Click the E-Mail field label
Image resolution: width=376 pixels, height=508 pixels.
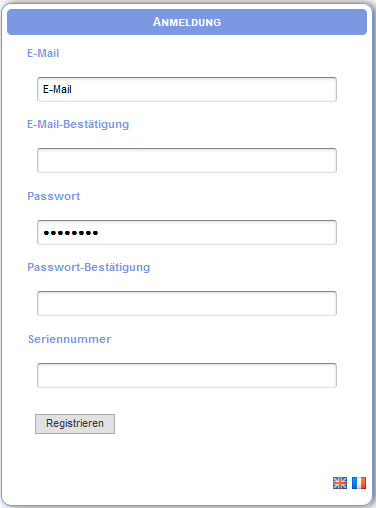pyautogui.click(x=43, y=53)
